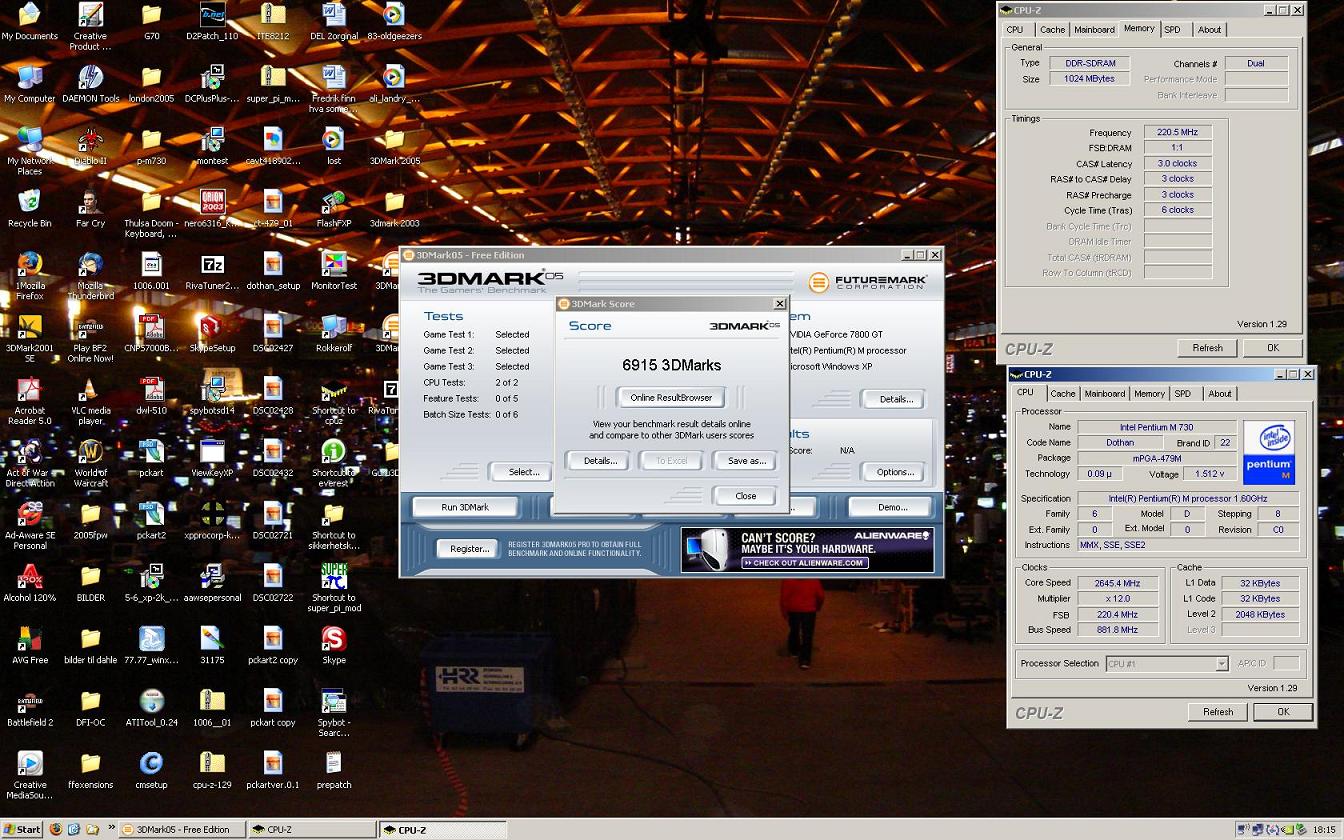Click the Core Speed value 2645.4 MHz
Viewport: 1344px width, 840px height.
(x=1116, y=583)
